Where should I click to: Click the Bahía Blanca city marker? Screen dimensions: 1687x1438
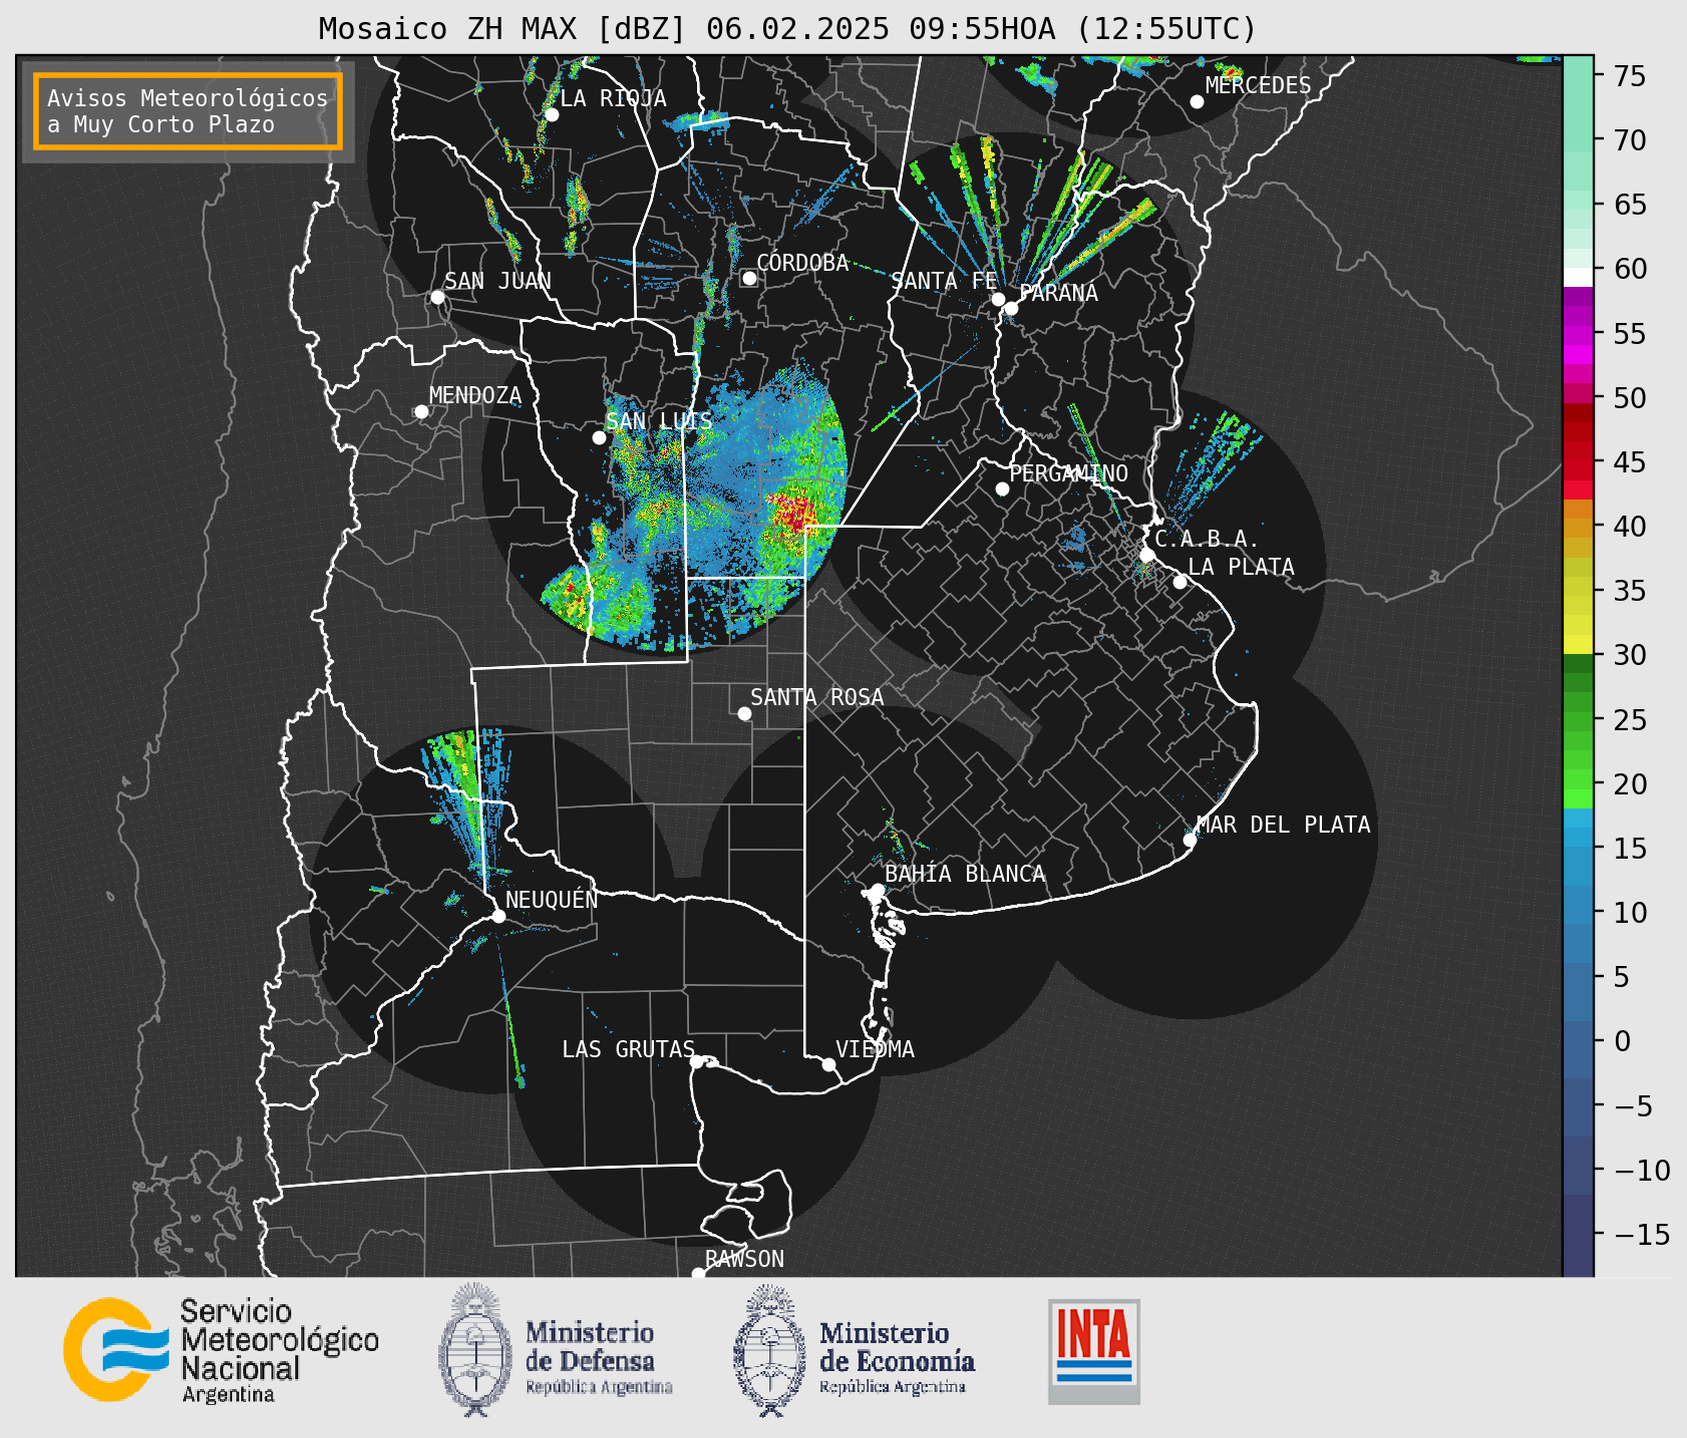[x=877, y=890]
